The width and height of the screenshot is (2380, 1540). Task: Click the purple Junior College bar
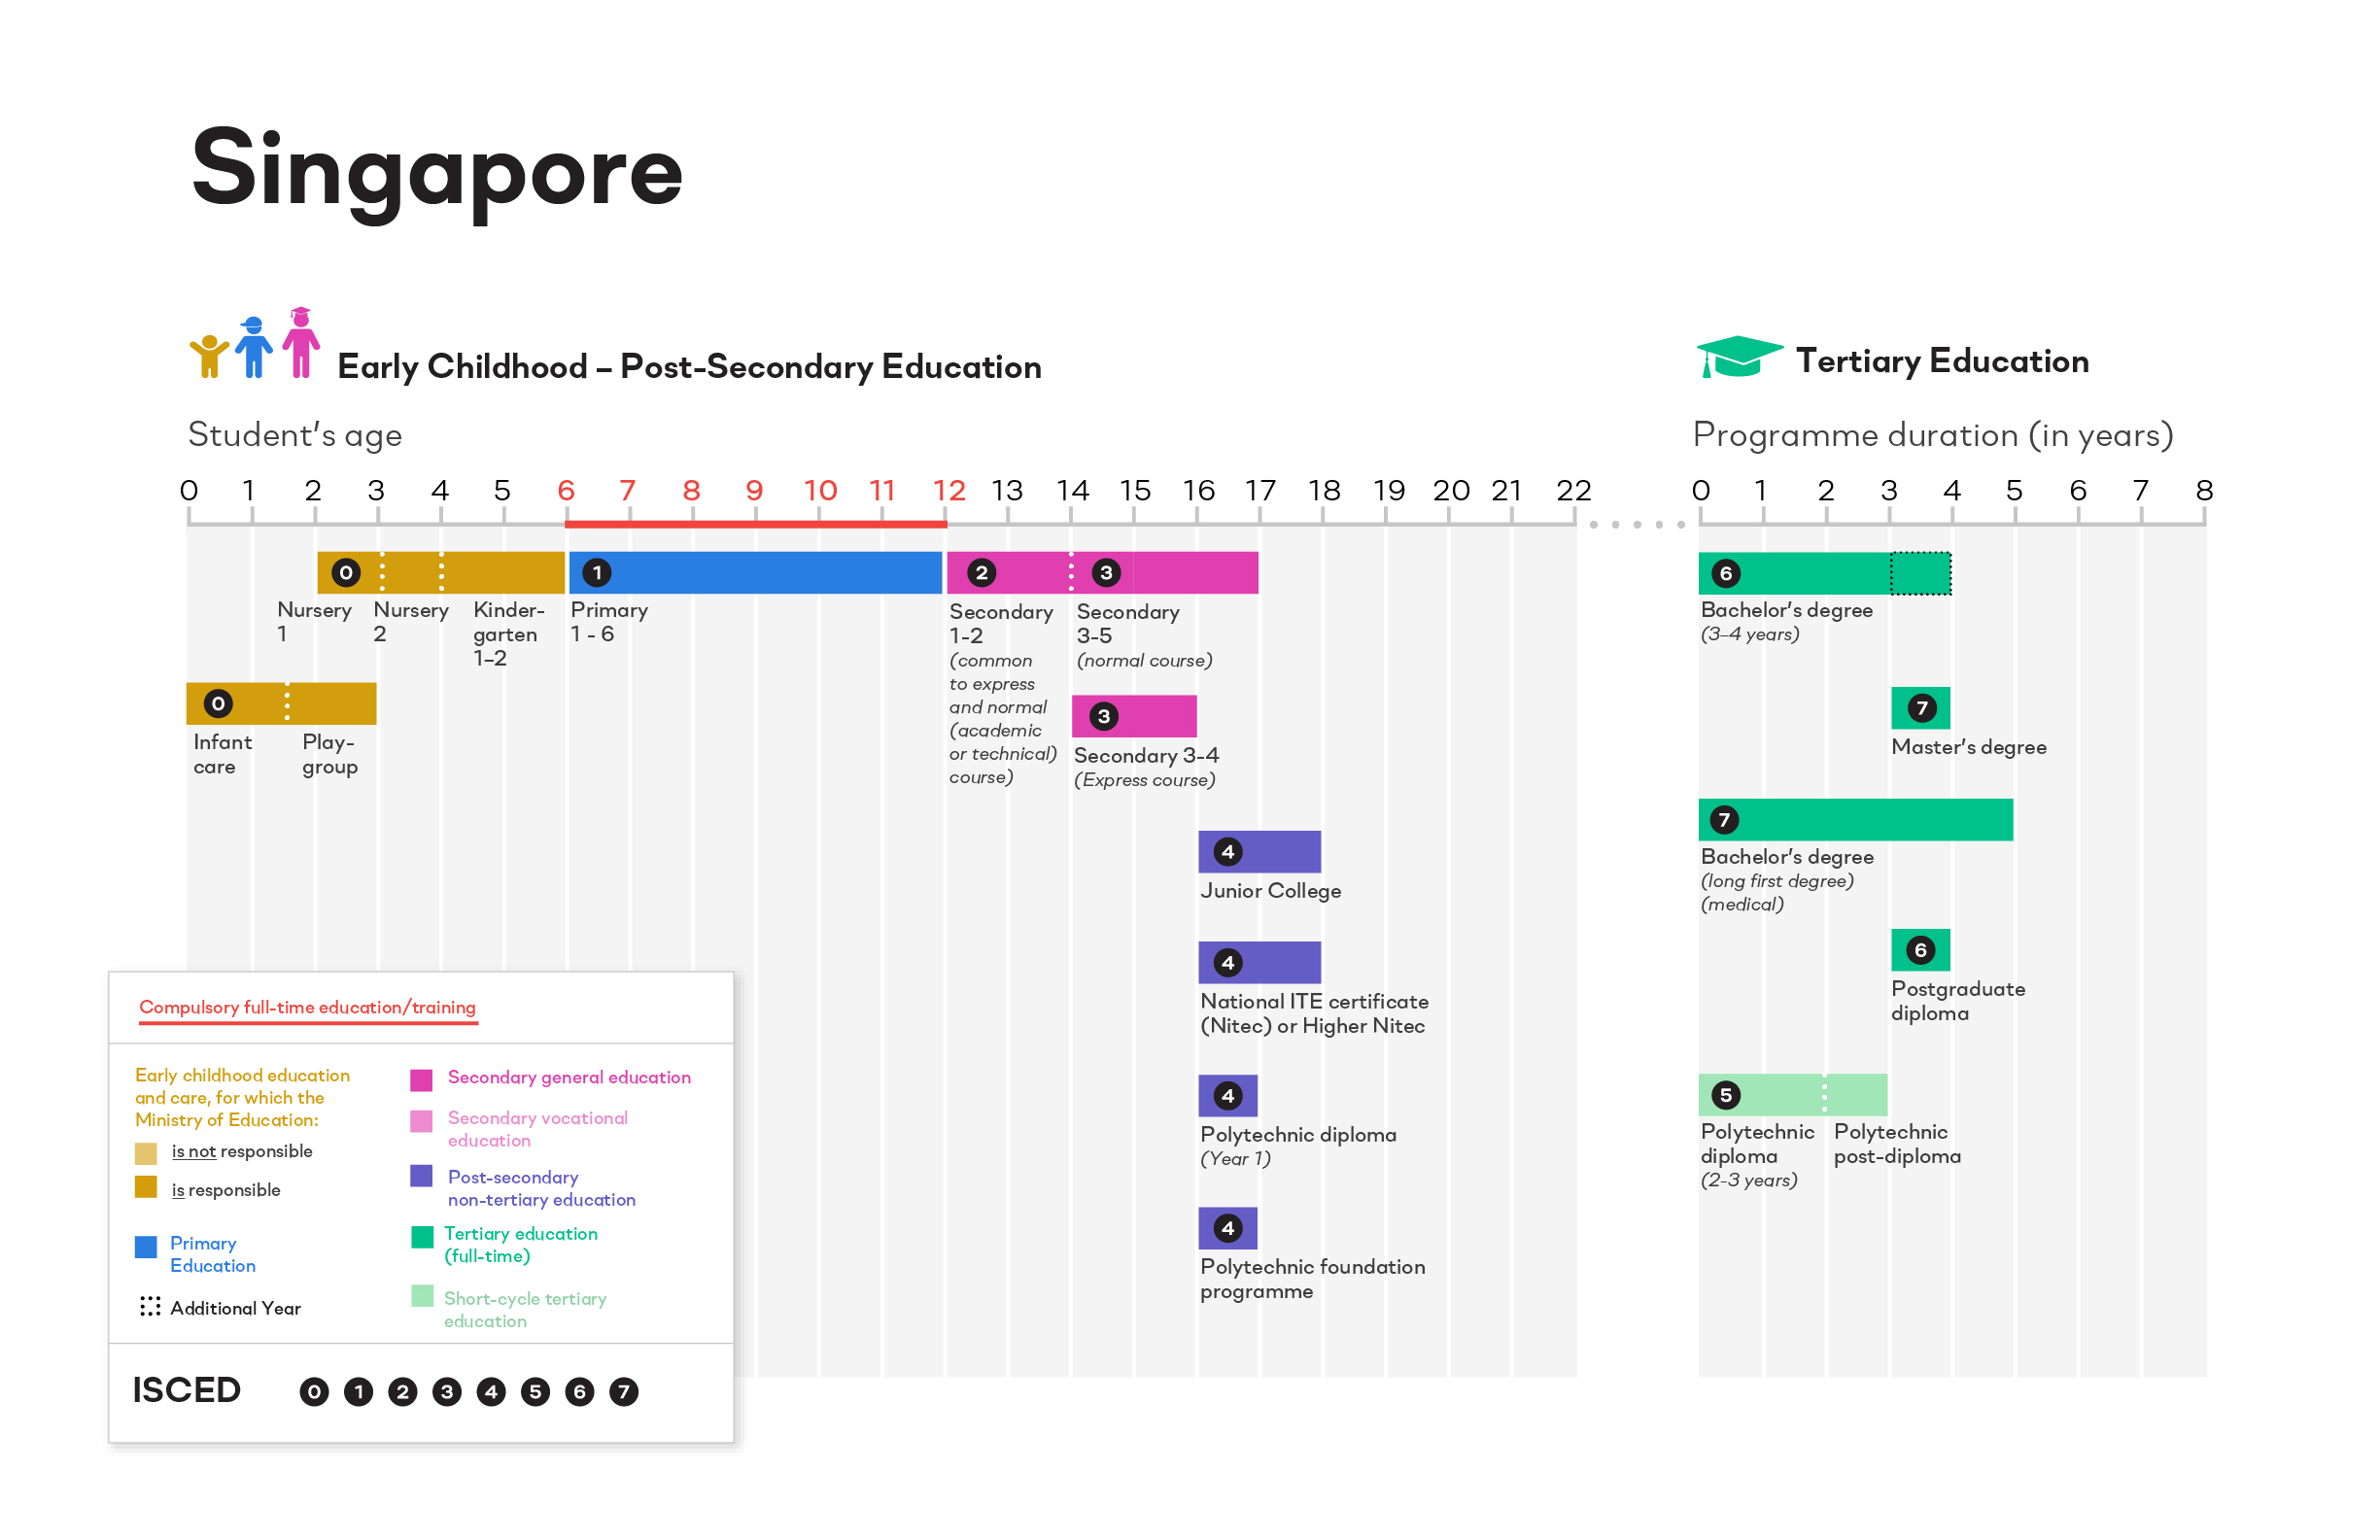(x=1260, y=852)
